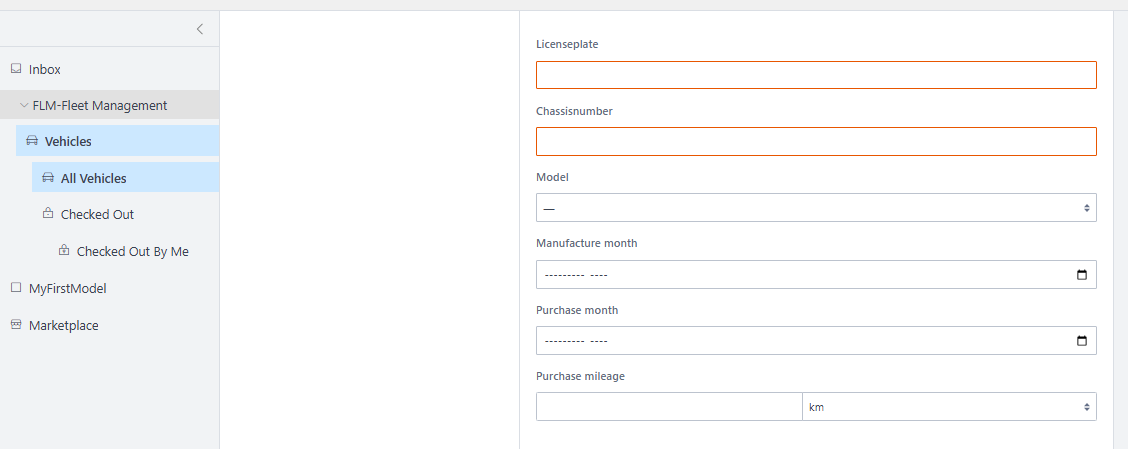Open the Purchase month calendar picker
Viewport: 1128px width, 449px height.
(1081, 341)
